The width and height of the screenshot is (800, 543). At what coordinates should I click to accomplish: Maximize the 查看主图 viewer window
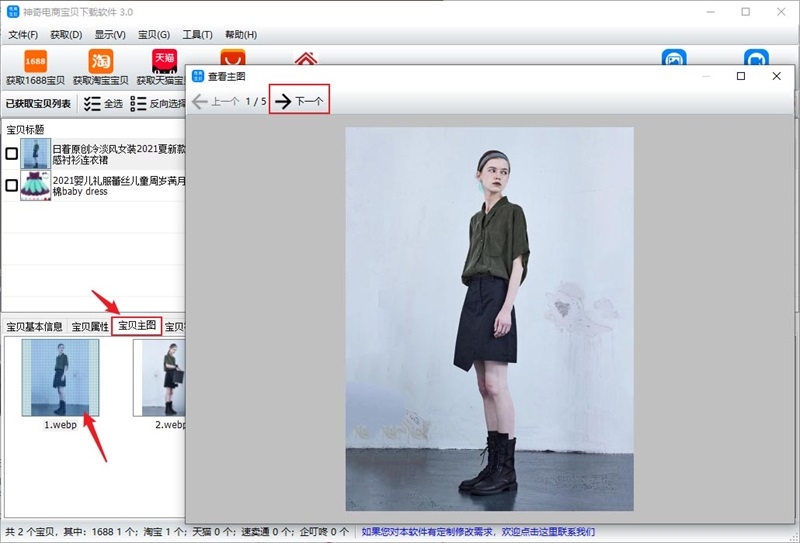pos(741,76)
